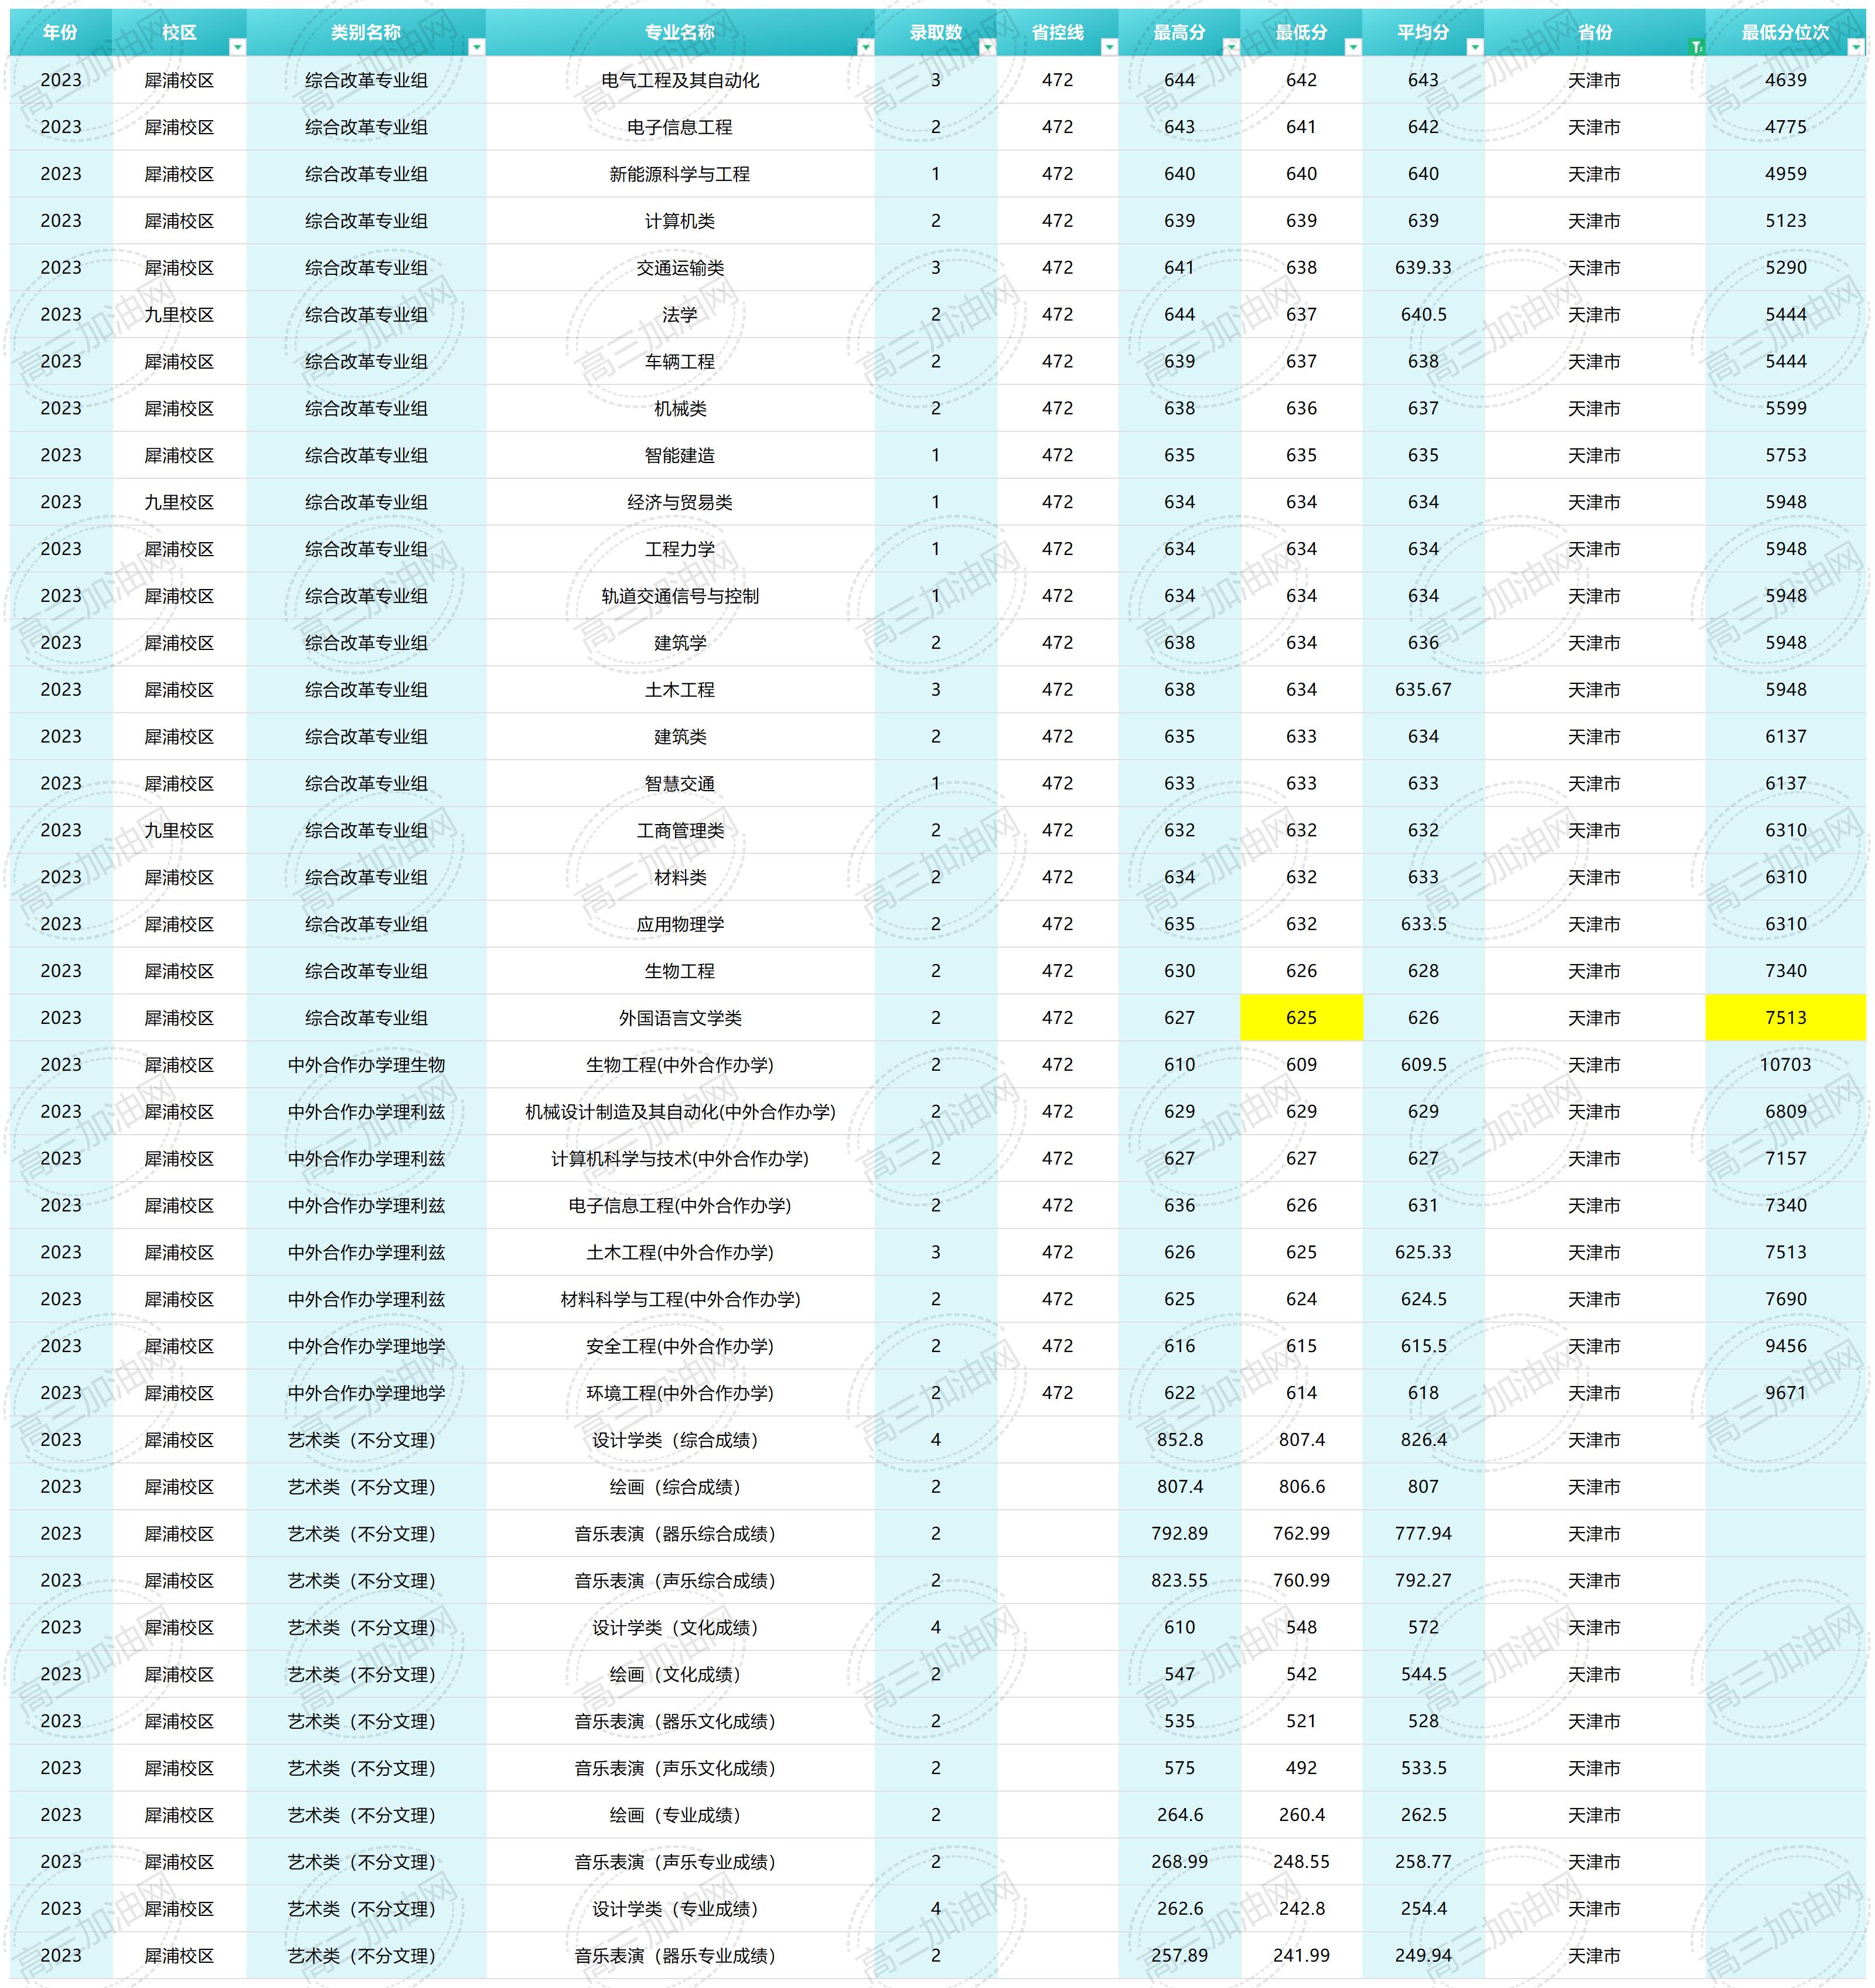The image size is (1875, 1988).
Task: Open the 录取数 column filter dropdown
Action: (988, 47)
